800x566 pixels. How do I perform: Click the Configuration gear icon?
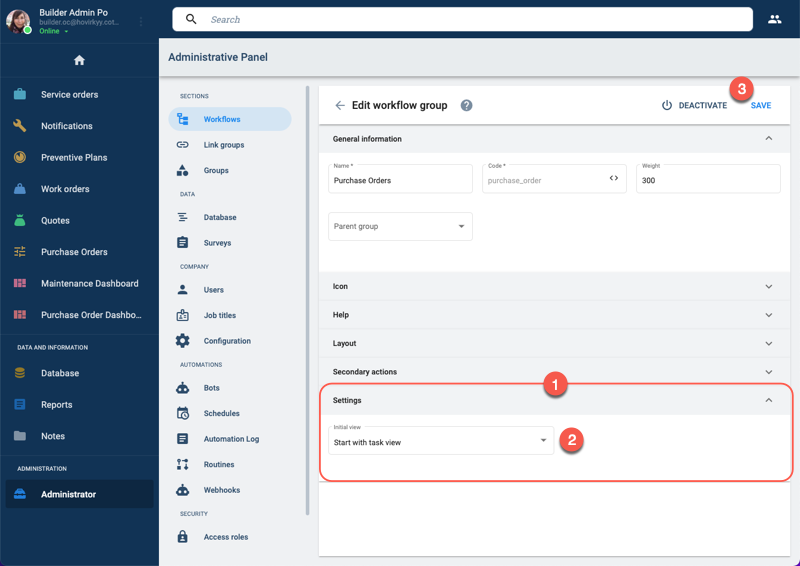(183, 341)
